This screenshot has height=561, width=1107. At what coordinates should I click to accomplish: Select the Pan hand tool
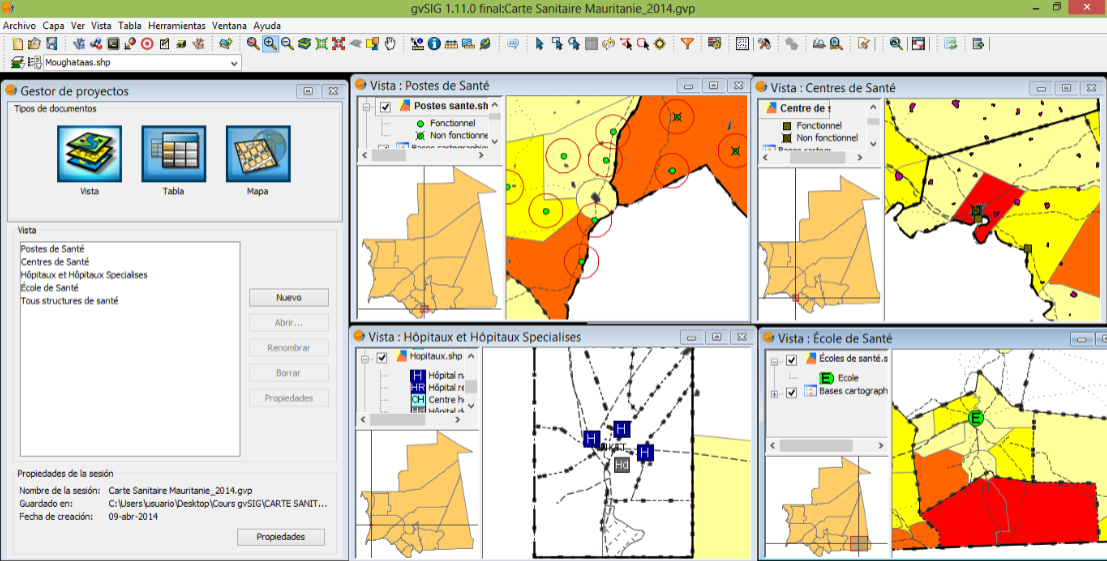tap(390, 44)
